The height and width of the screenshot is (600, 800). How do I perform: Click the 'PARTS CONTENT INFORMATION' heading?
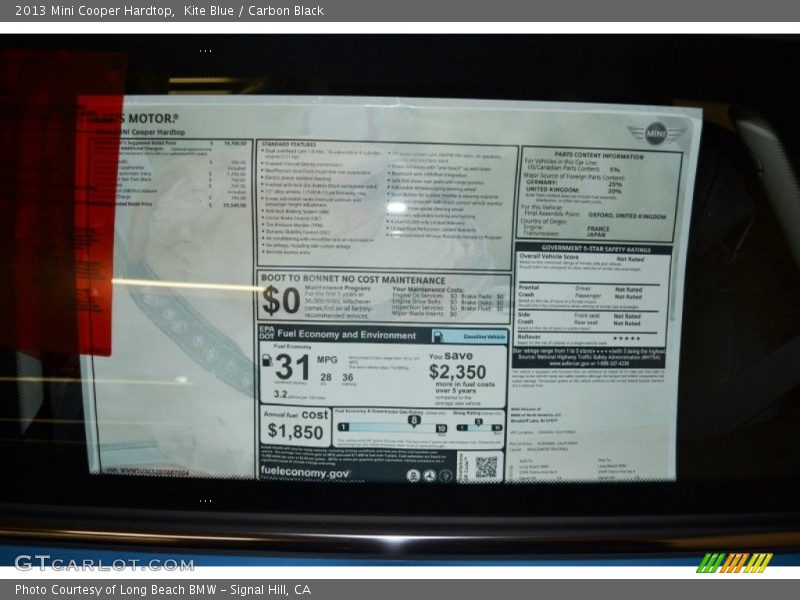pyautogui.click(x=599, y=156)
